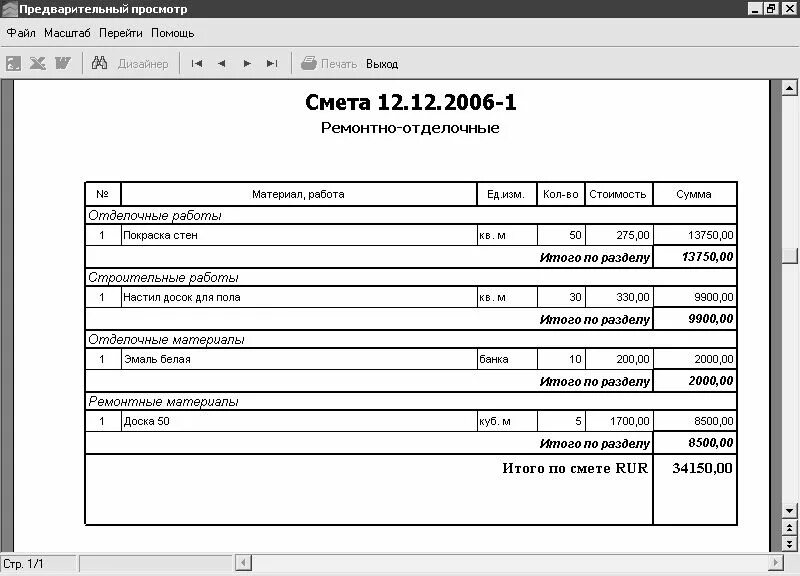Open the Помощь menu
The image size is (800, 576).
[x=172, y=33]
